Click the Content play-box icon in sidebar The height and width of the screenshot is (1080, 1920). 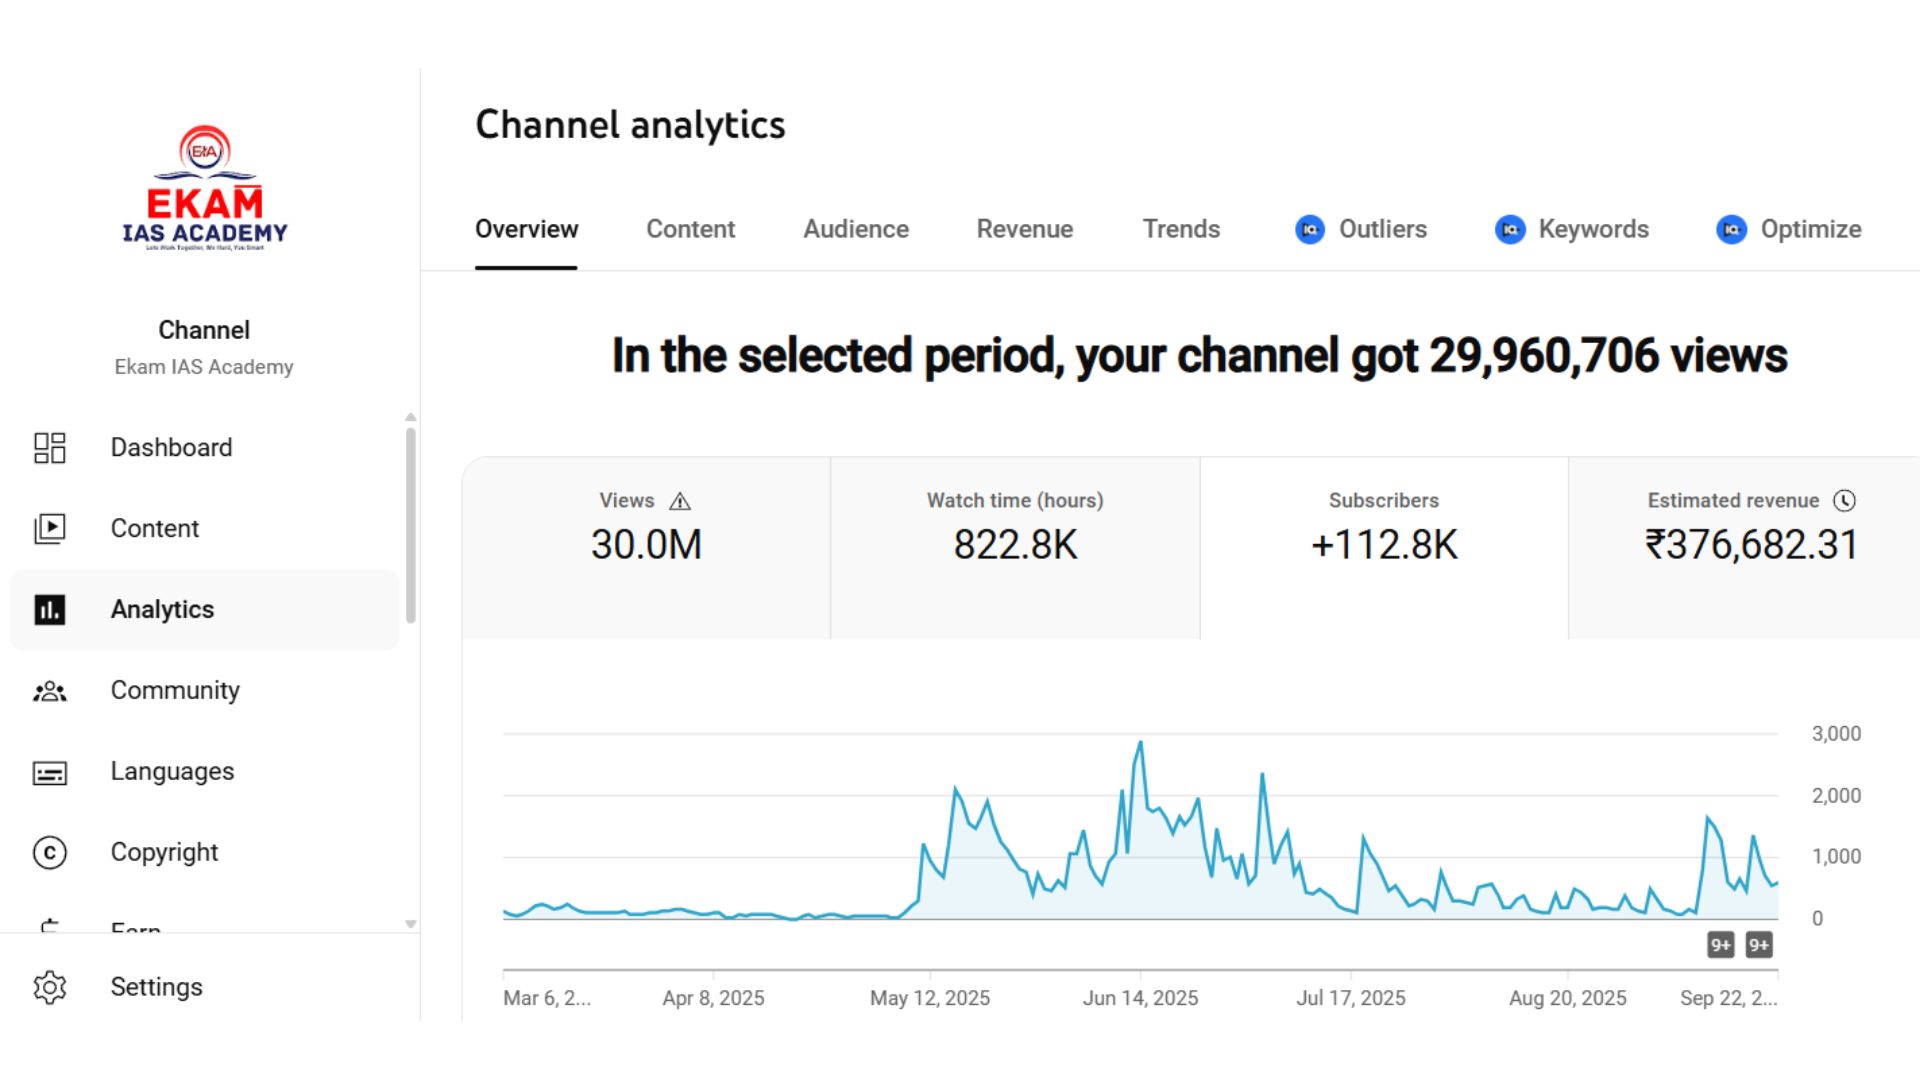click(x=50, y=528)
